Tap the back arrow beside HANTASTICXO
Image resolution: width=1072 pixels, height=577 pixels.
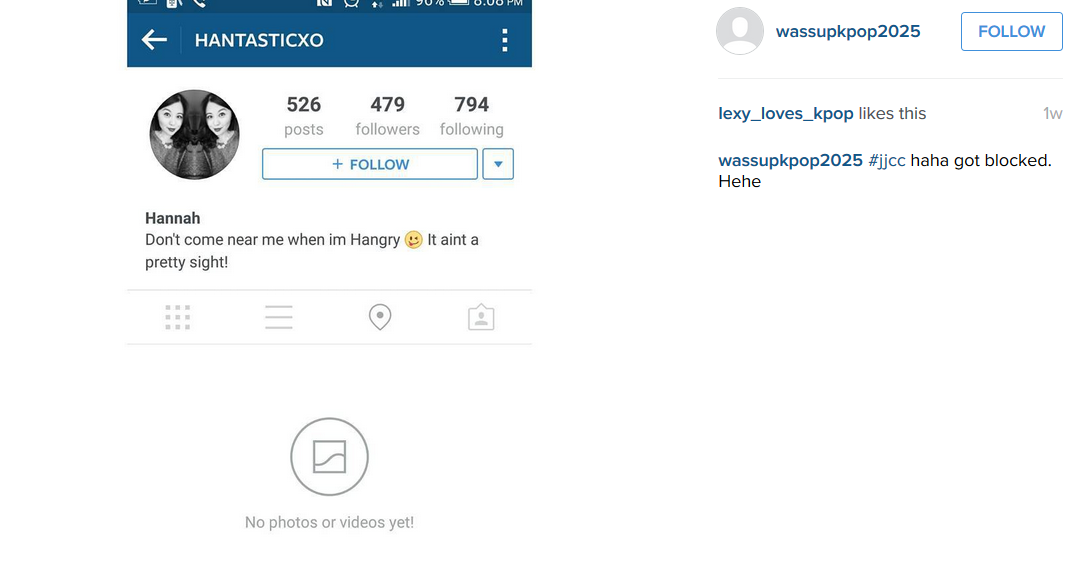(154, 40)
